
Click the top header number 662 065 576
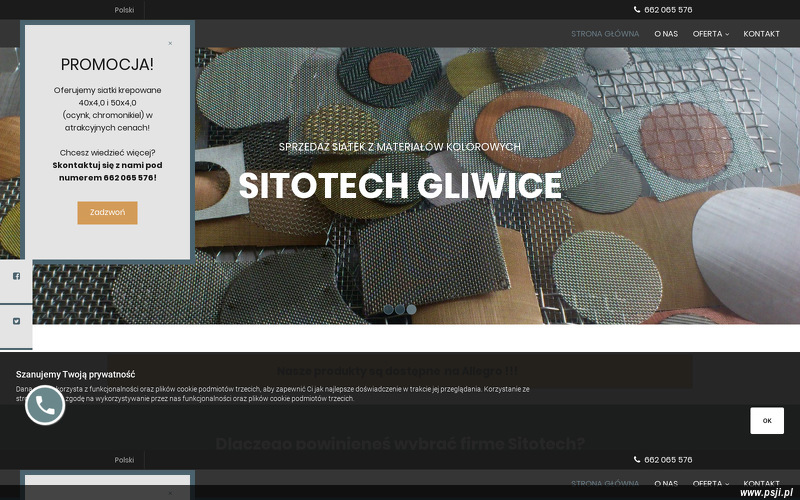(x=668, y=10)
